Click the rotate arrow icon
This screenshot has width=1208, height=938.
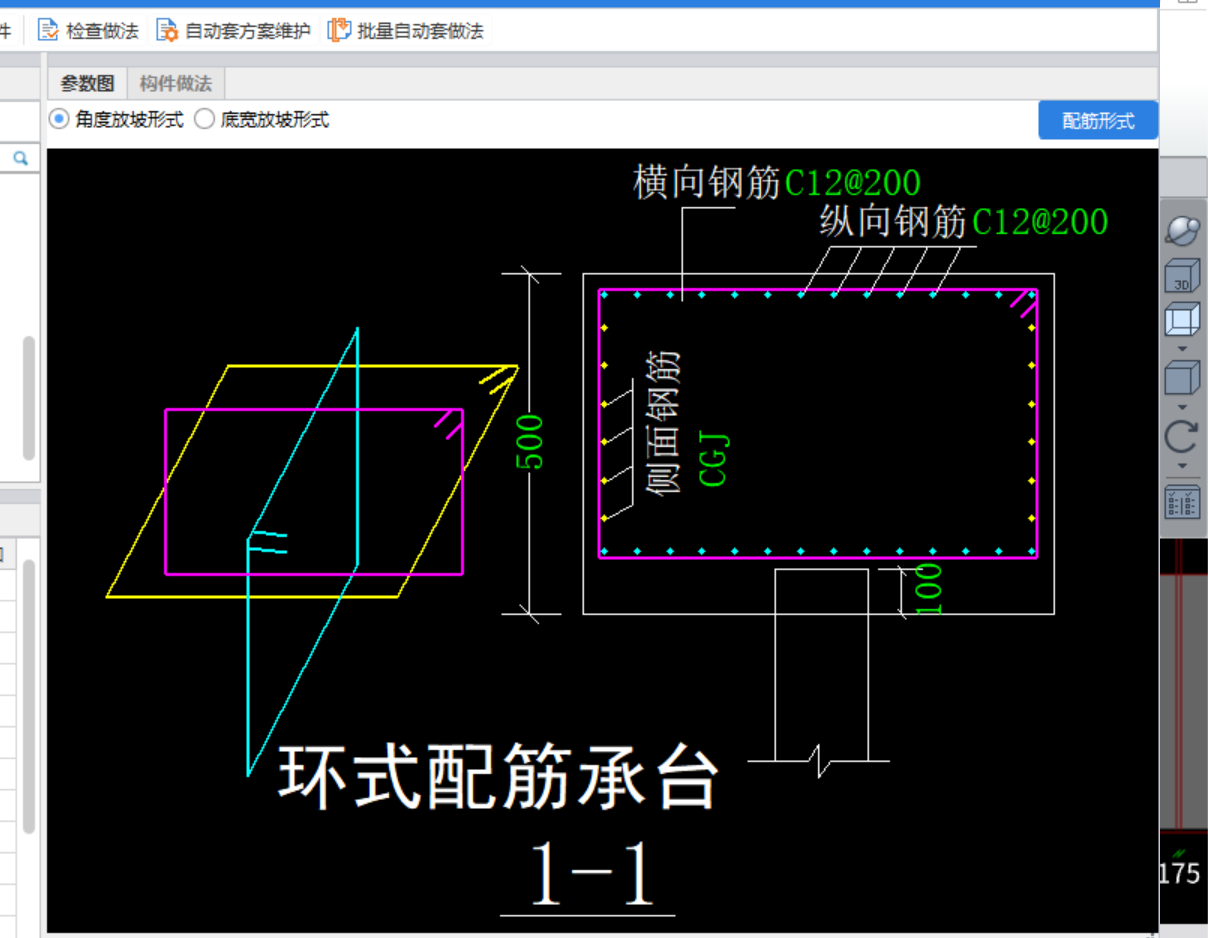pos(1182,438)
